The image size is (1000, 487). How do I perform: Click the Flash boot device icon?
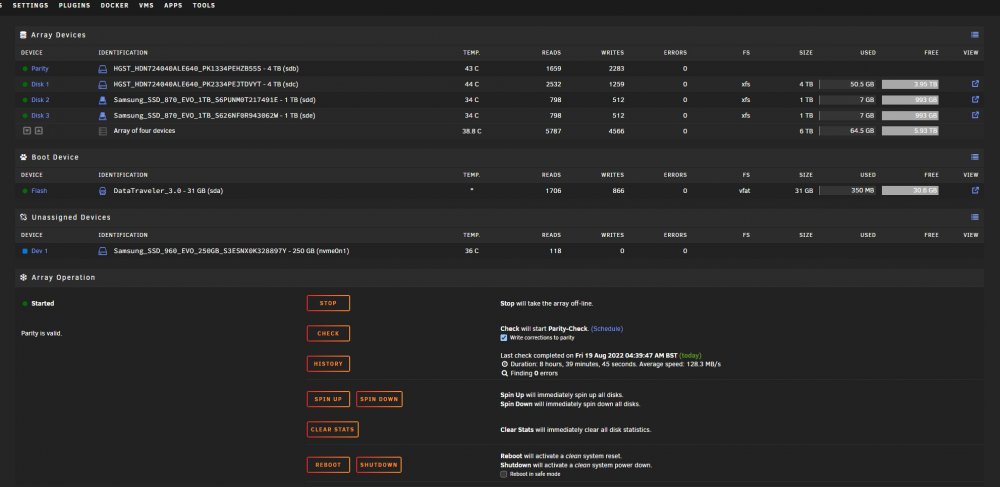click(103, 191)
